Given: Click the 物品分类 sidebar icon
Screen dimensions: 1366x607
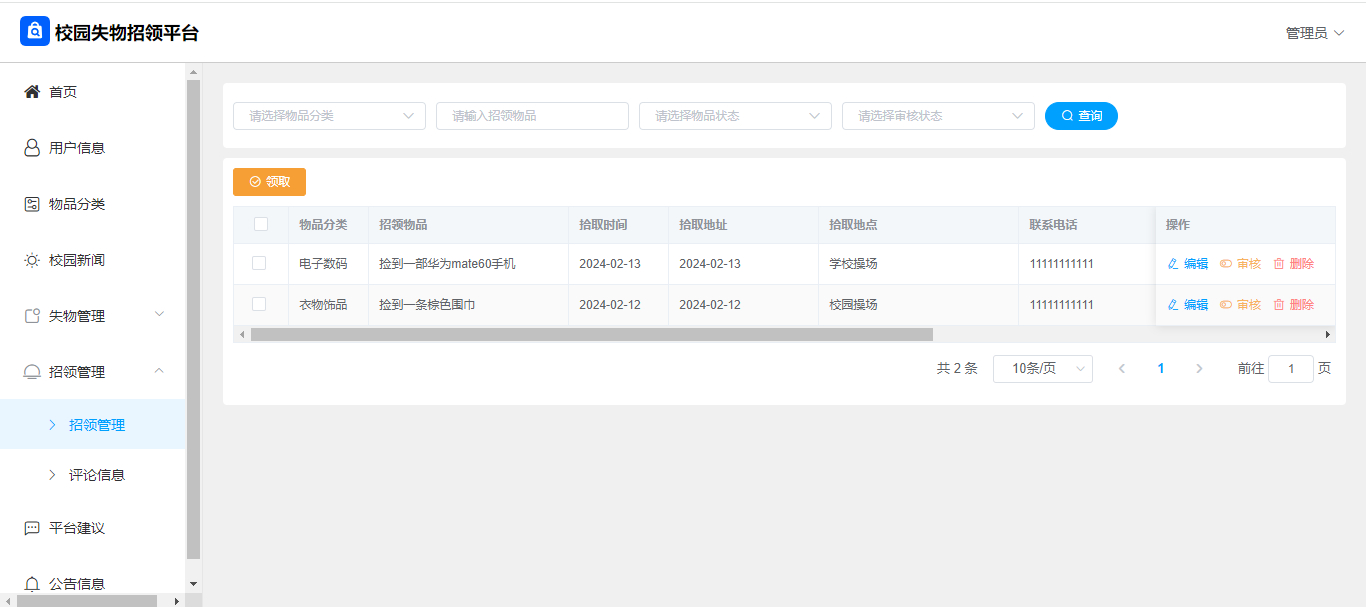Looking at the screenshot, I should [32, 204].
